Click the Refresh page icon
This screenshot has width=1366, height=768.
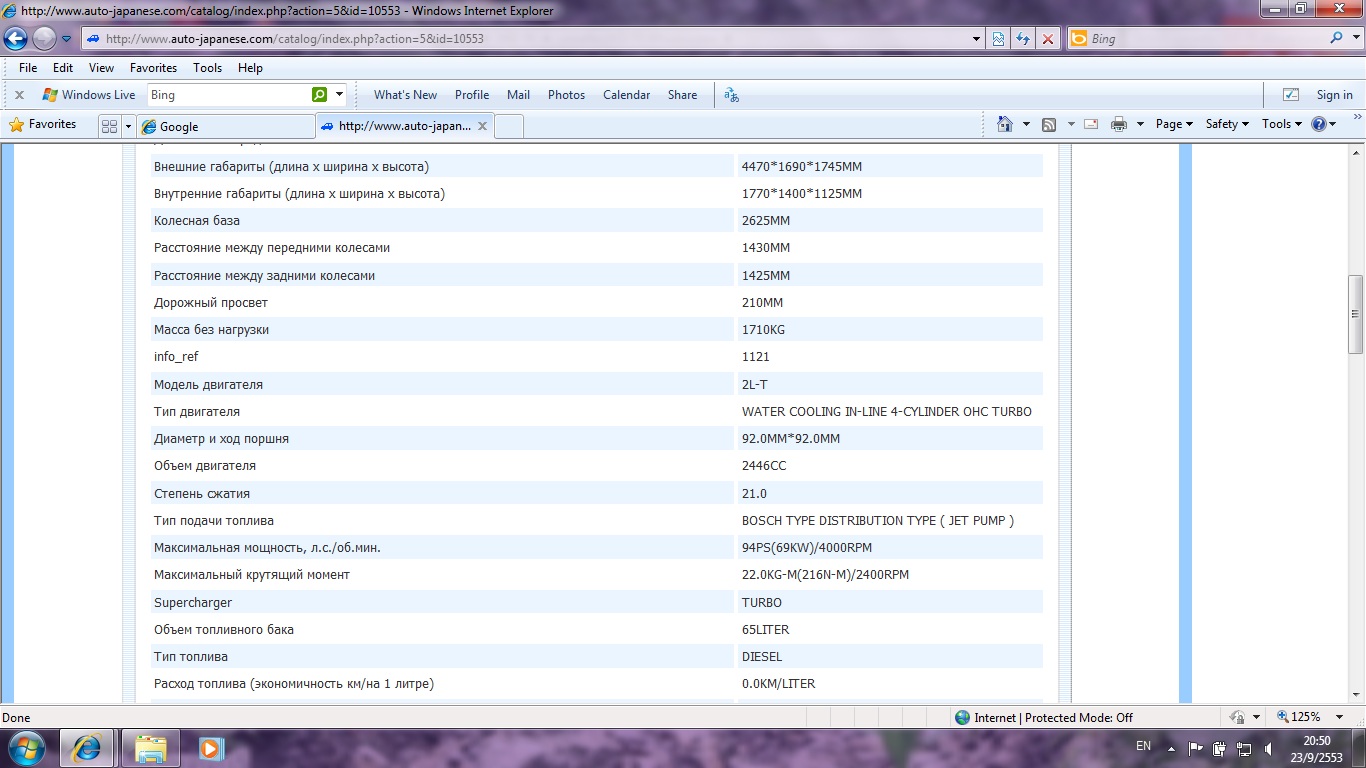pos(1023,39)
